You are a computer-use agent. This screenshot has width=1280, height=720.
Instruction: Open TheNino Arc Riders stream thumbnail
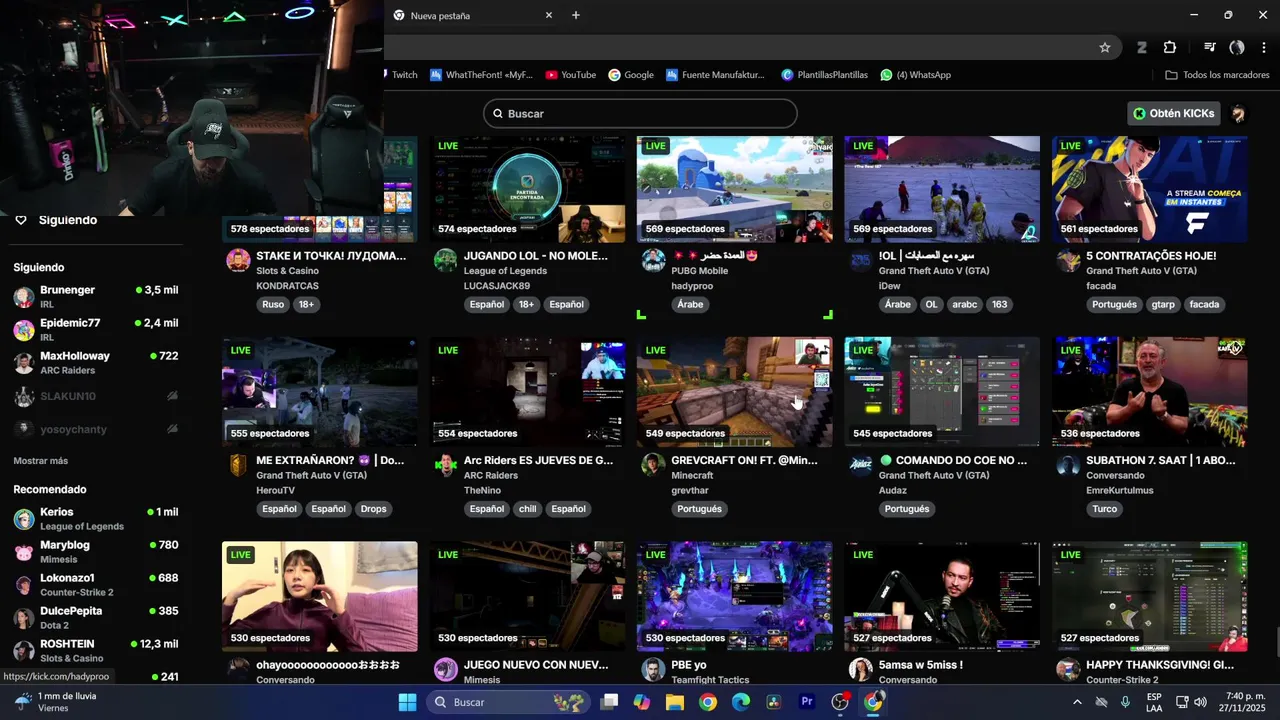[x=527, y=392]
